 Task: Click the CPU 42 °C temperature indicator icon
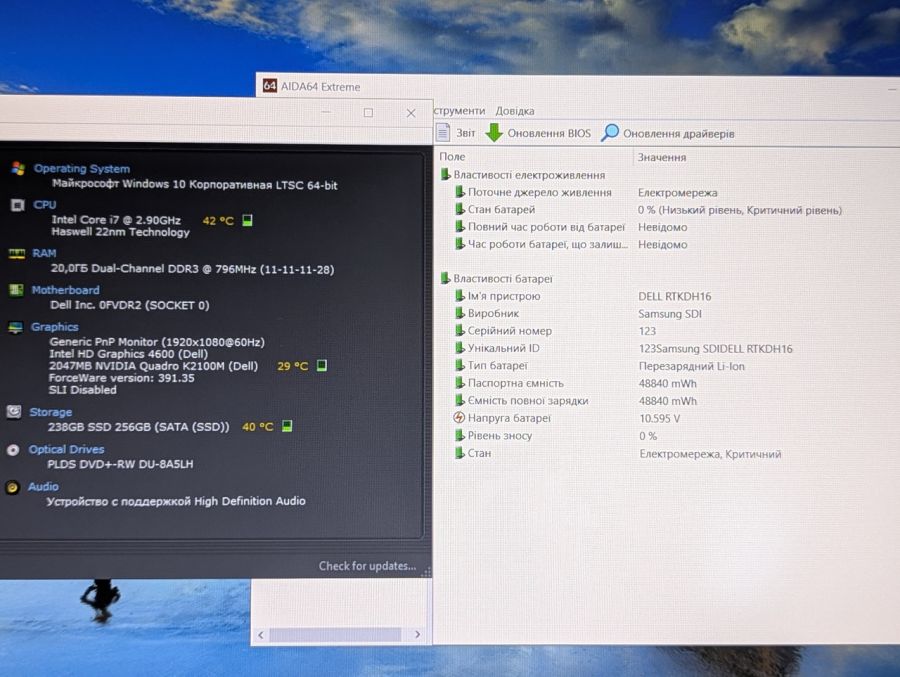point(247,220)
